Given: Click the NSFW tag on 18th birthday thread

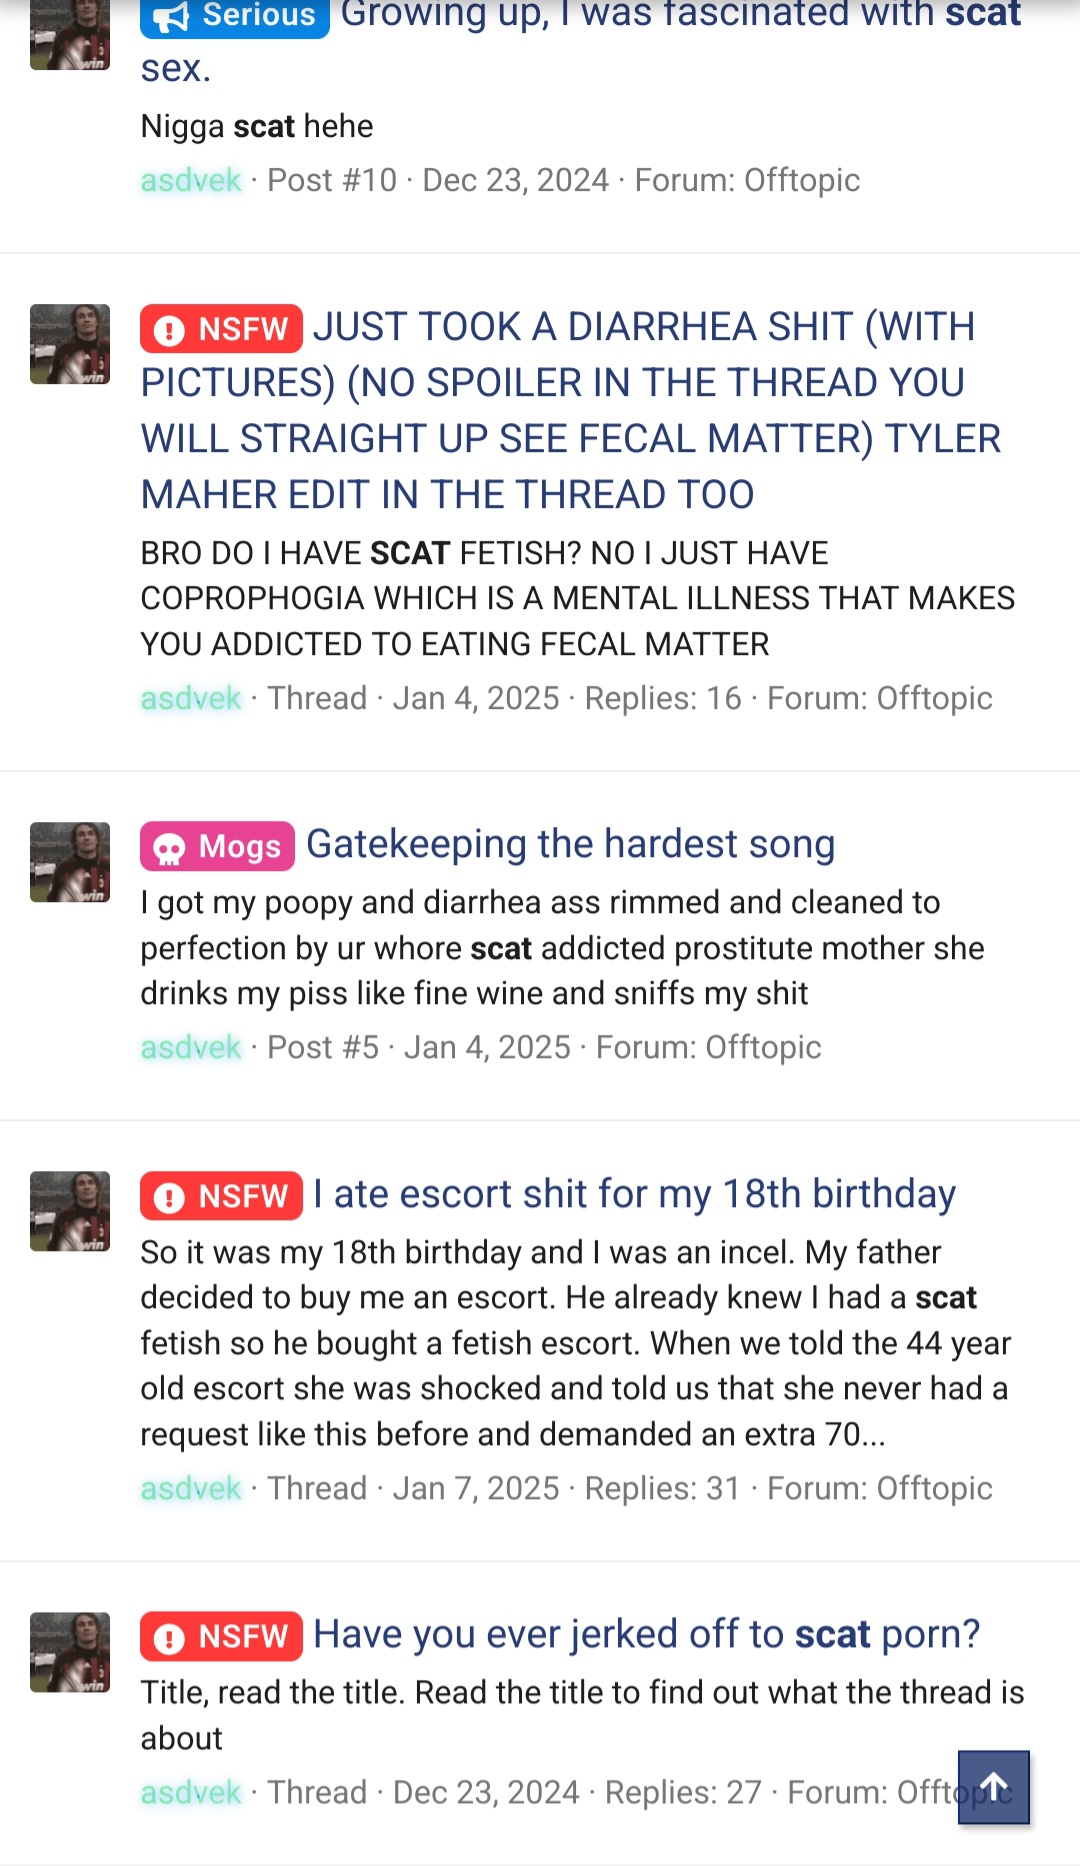Looking at the screenshot, I should click(221, 1195).
